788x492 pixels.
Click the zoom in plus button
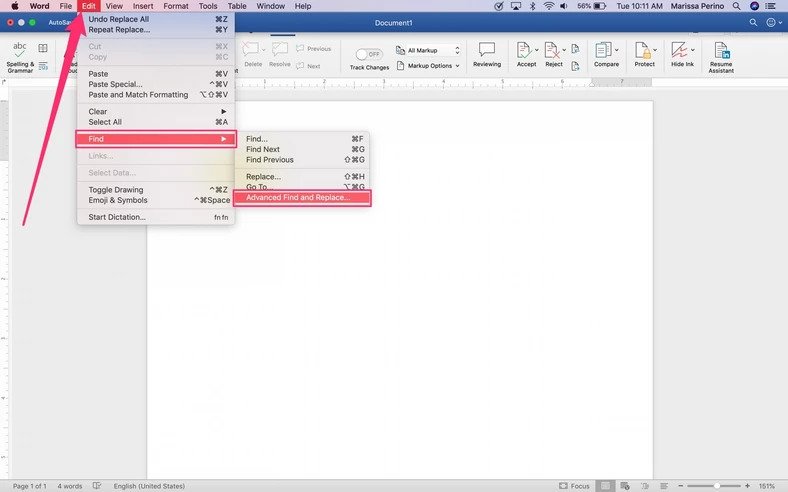click(747, 486)
